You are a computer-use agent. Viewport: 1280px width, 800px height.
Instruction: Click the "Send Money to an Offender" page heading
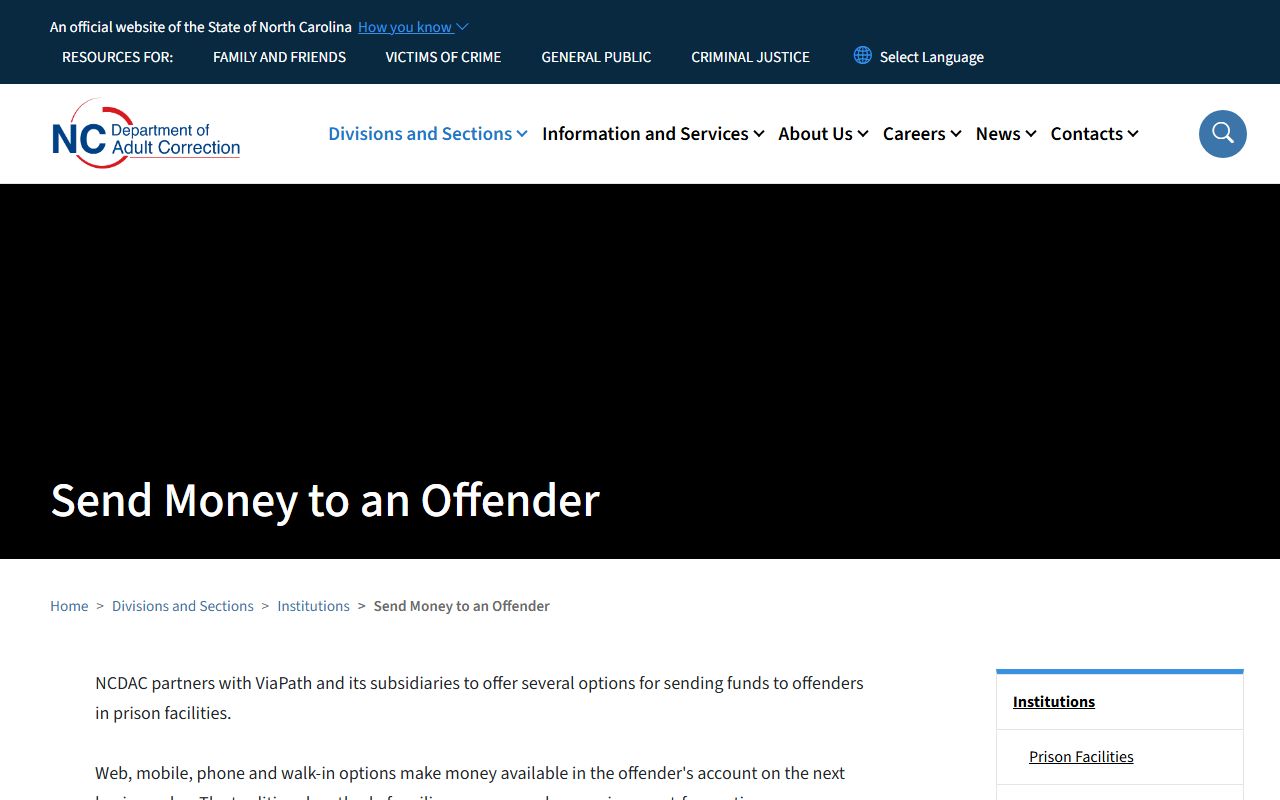click(325, 500)
